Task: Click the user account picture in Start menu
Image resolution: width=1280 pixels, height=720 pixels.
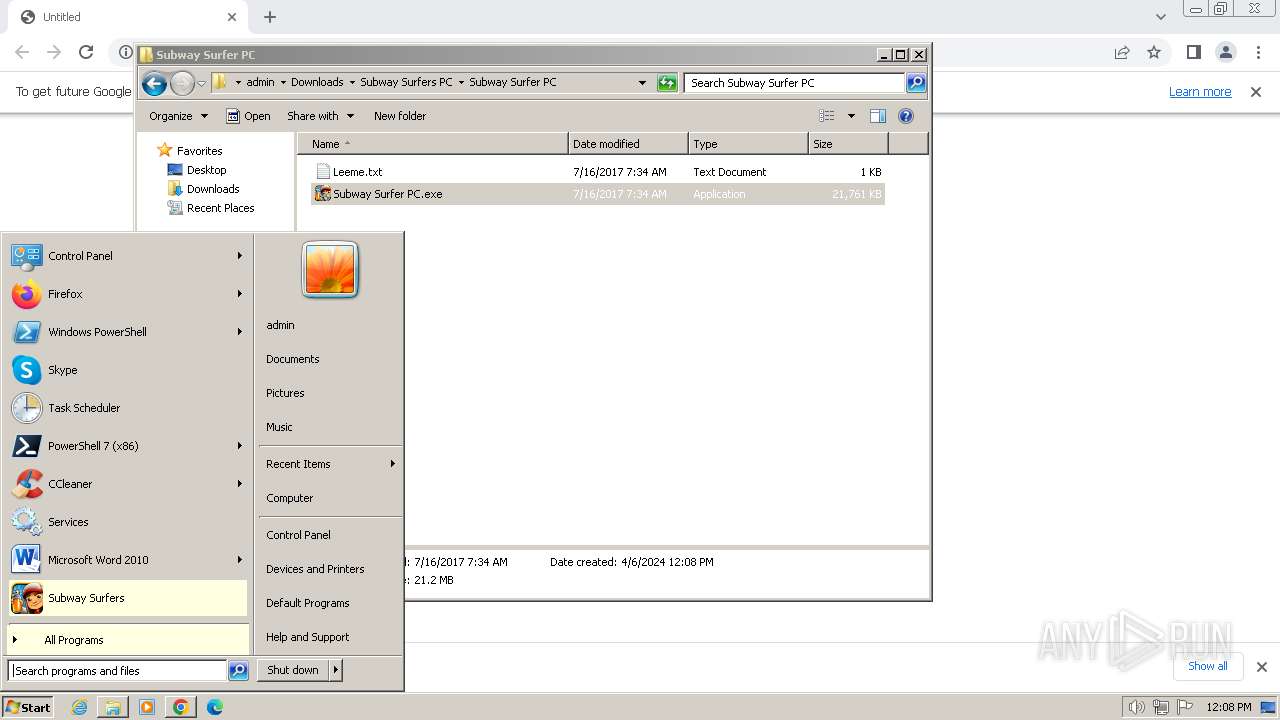Action: pos(330,270)
